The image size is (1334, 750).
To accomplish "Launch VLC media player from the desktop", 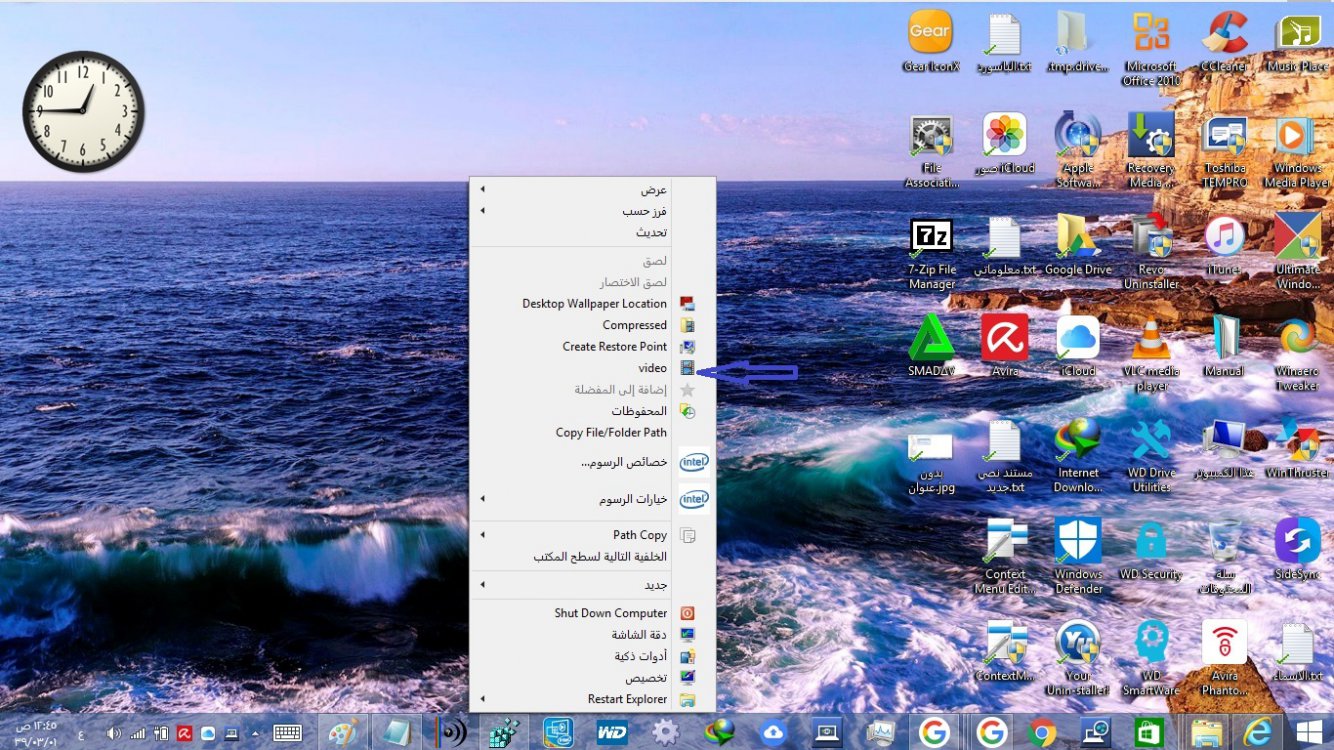I will 1151,354.
